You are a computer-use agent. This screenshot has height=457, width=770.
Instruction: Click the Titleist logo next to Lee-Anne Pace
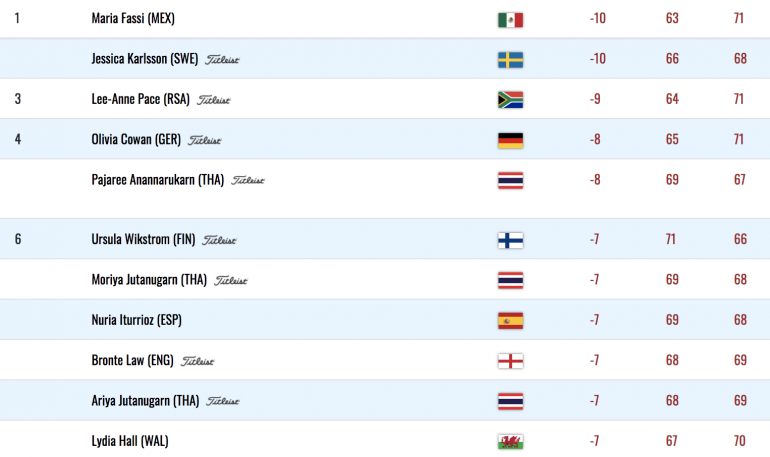tap(213, 100)
